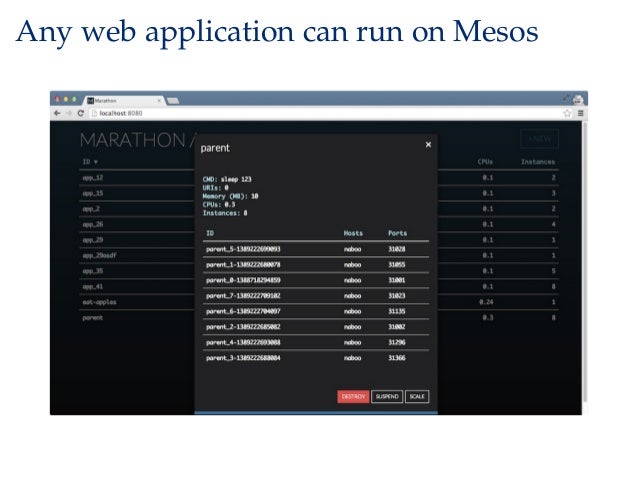Click the +NEW app button
The width and height of the screenshot is (638, 479).
(x=540, y=139)
